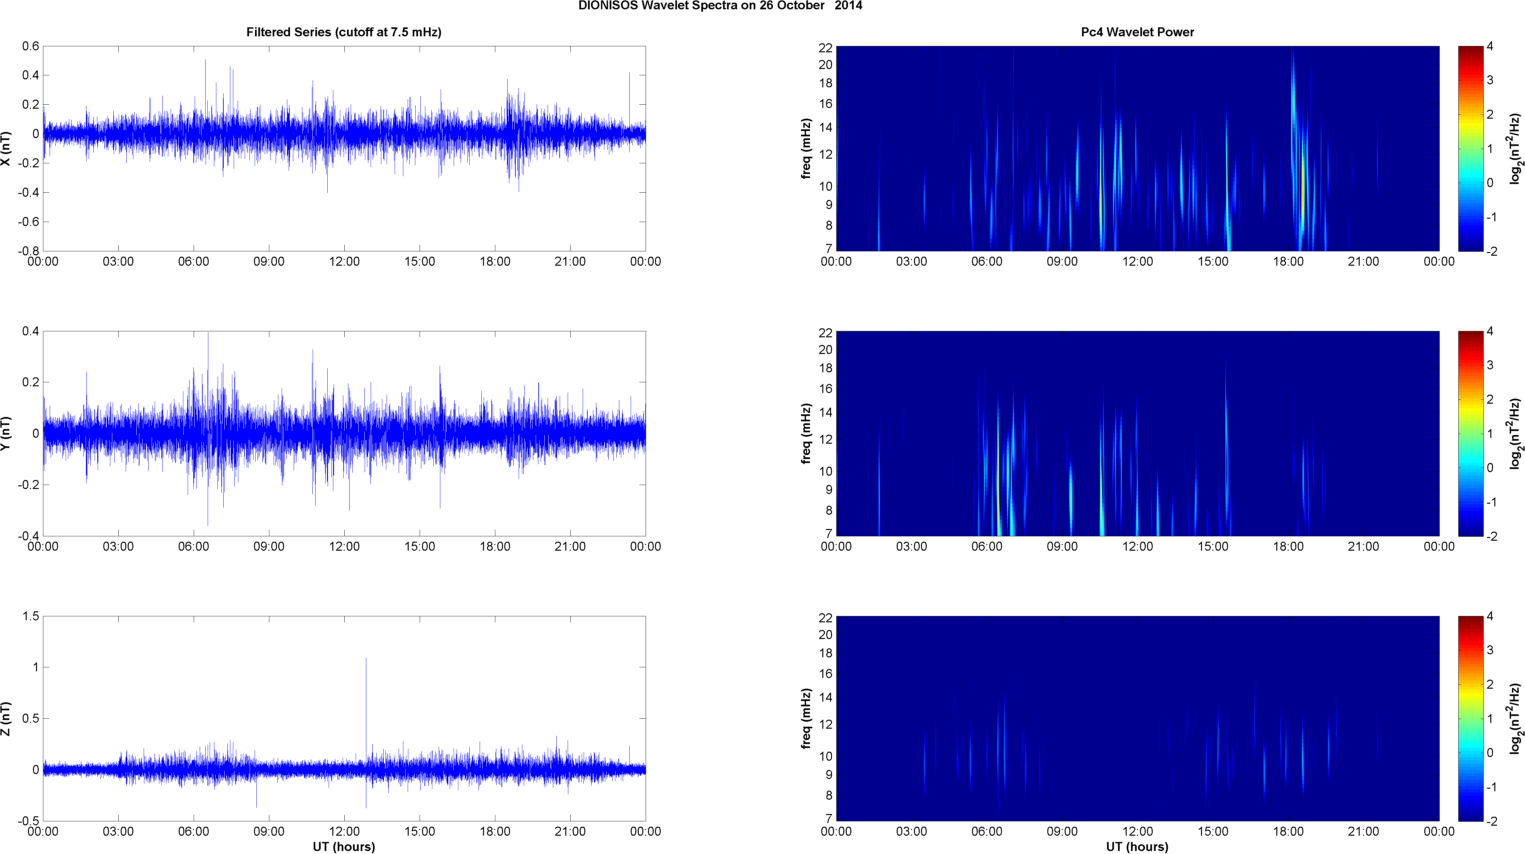This screenshot has height=854, width=1525.
Task: Click the 'freq (mHz)' label of X wavelet plot
Action: coord(806,148)
